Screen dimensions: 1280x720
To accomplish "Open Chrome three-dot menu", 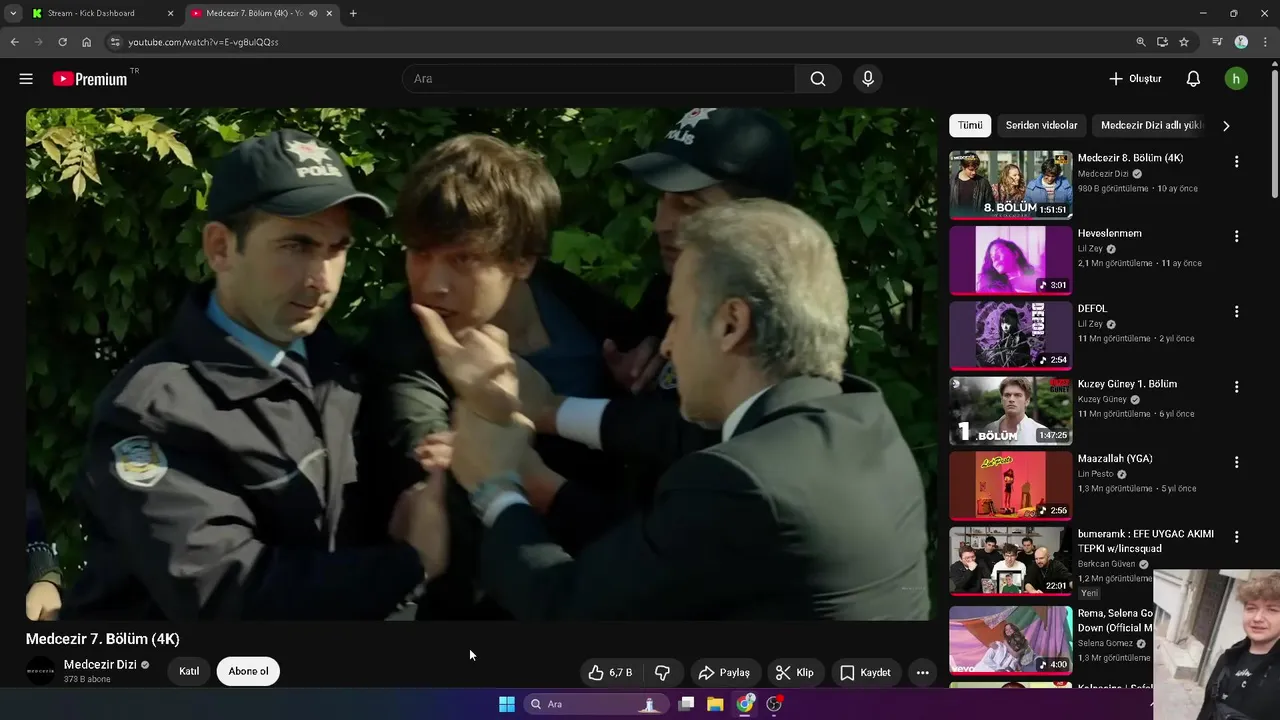I will point(1265,42).
